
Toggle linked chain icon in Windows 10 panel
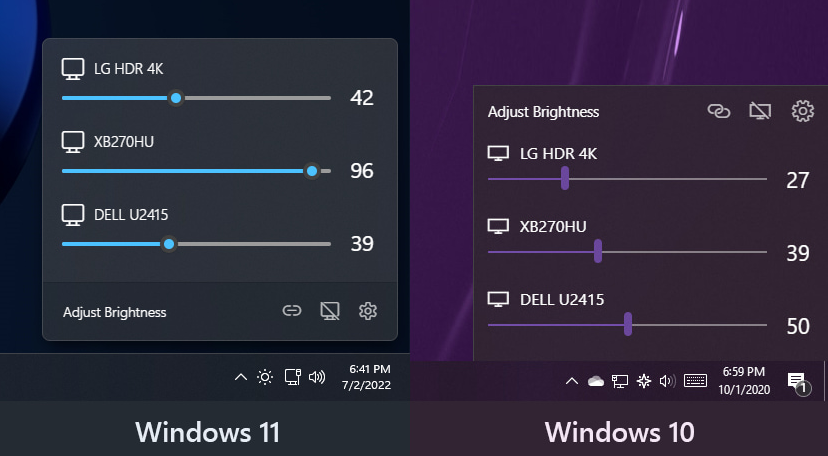coord(719,111)
